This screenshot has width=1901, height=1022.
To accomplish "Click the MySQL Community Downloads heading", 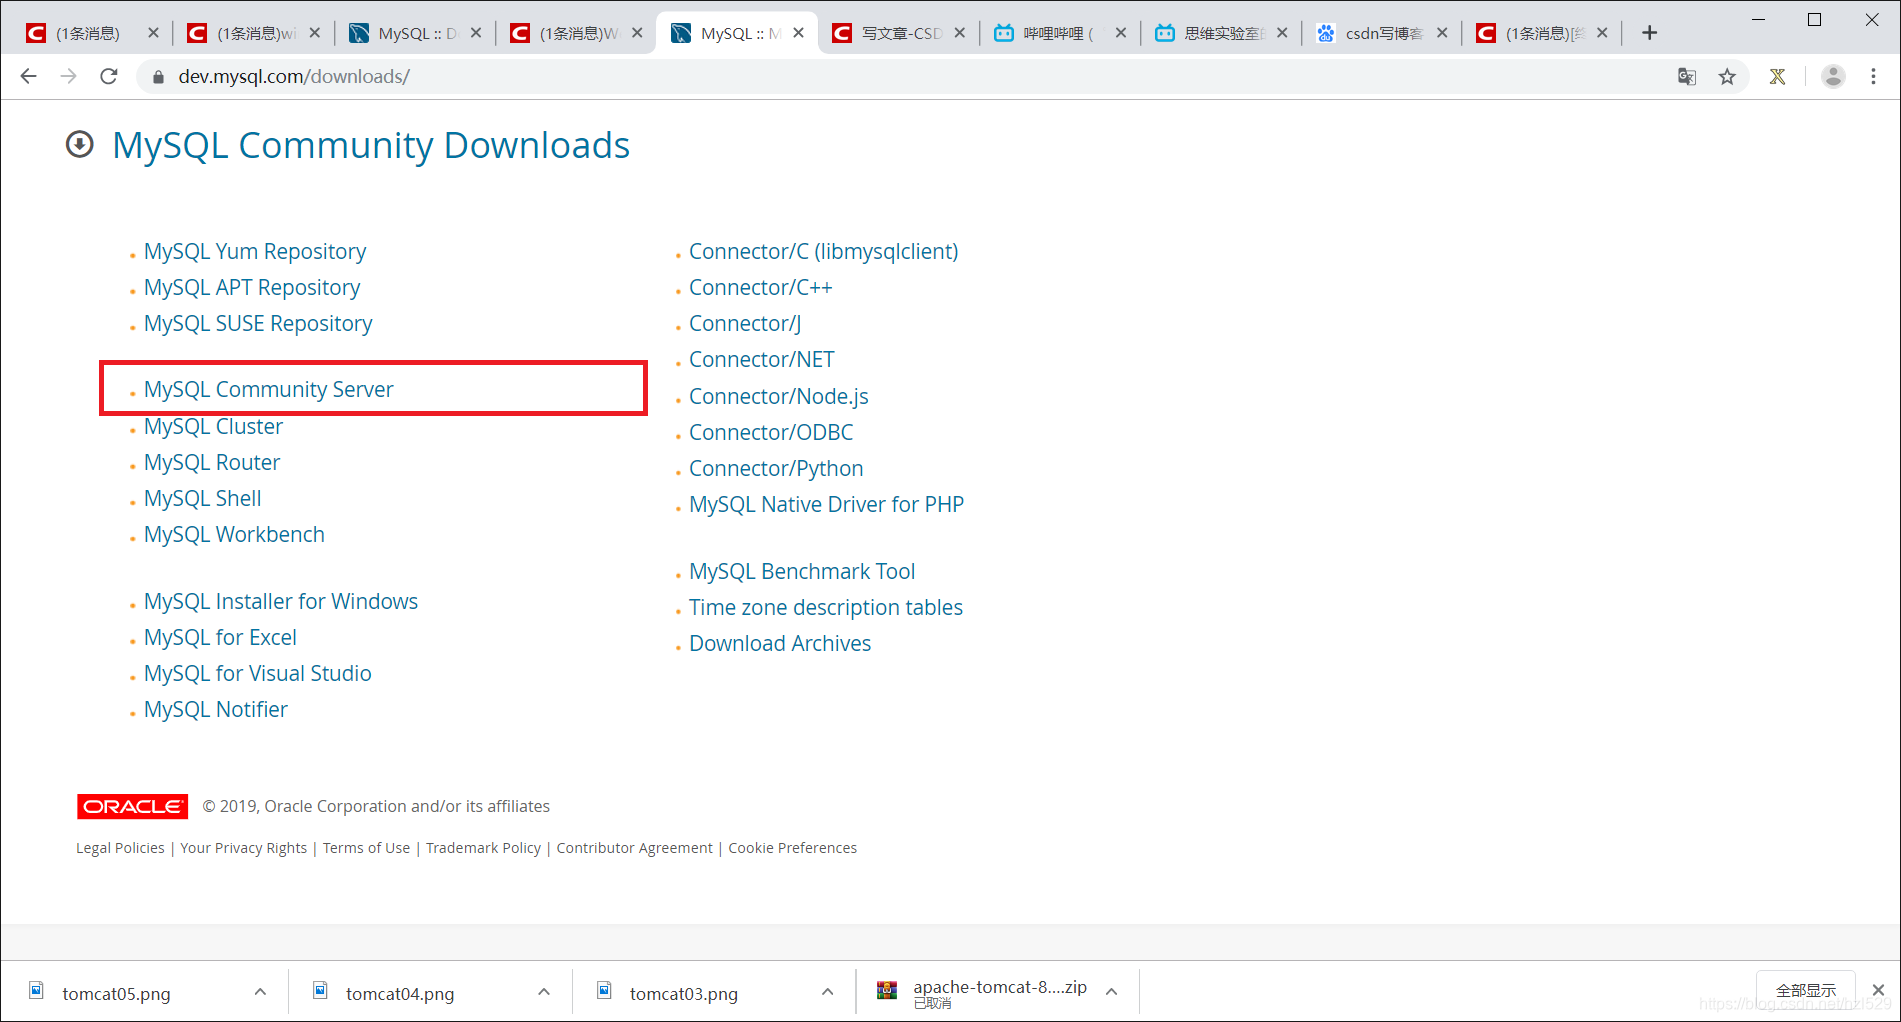I will [x=371, y=145].
